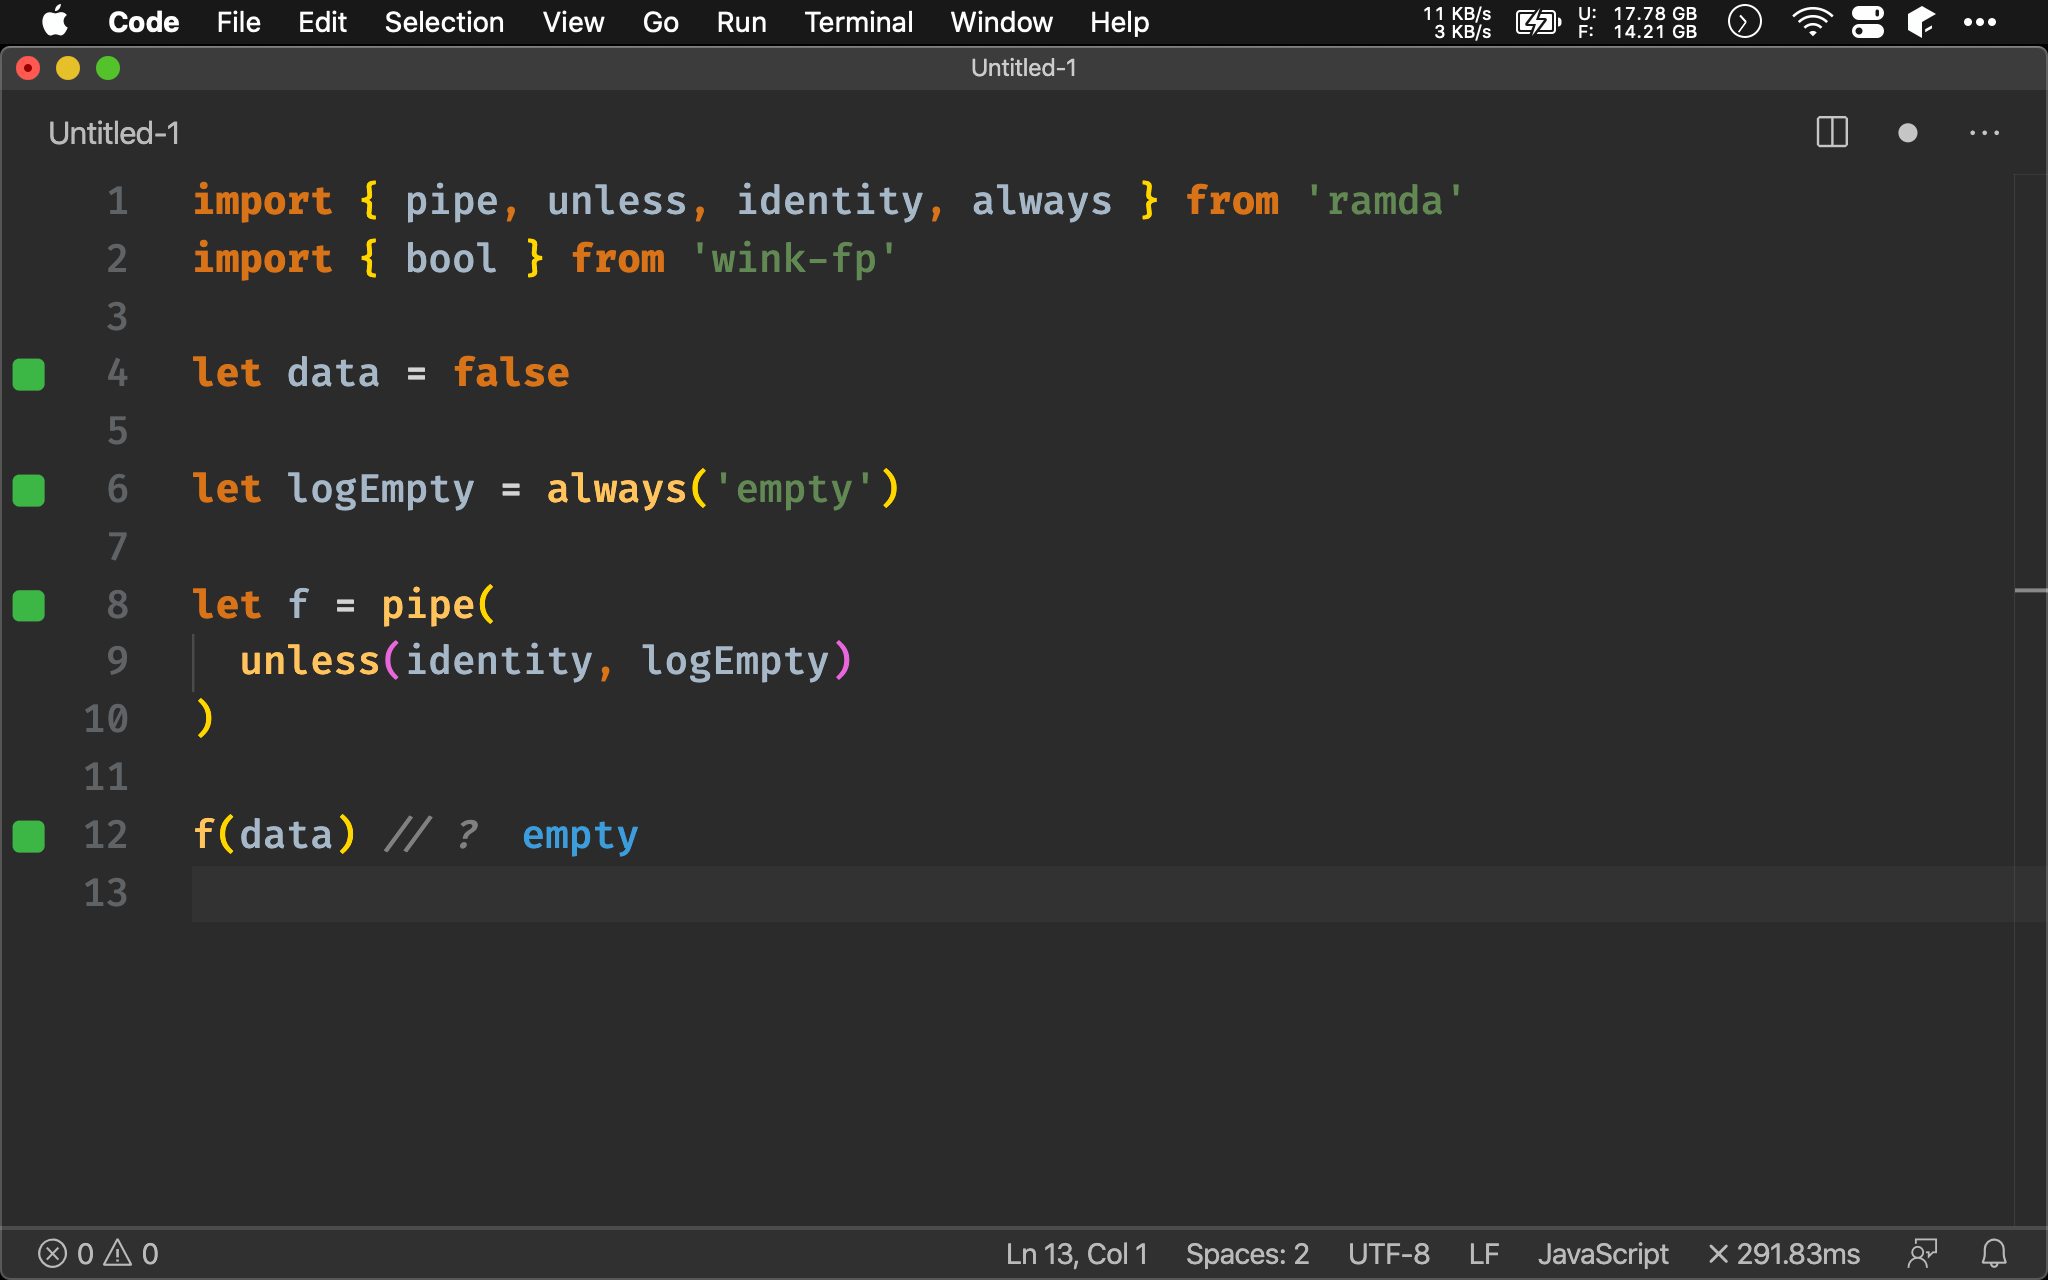Click logEmpty variable on line 6
The width and height of the screenshot is (2048, 1280).
pos(380,489)
